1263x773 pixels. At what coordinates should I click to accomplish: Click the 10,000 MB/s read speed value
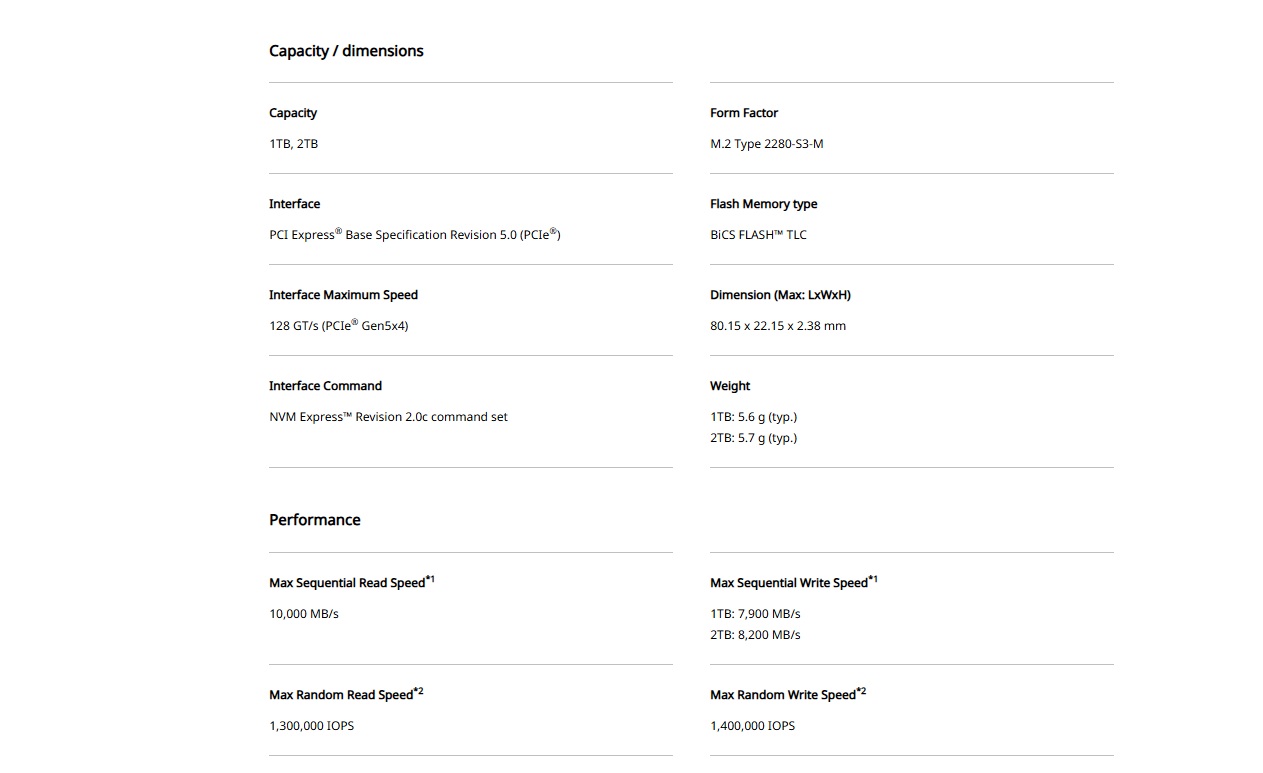(x=303, y=614)
